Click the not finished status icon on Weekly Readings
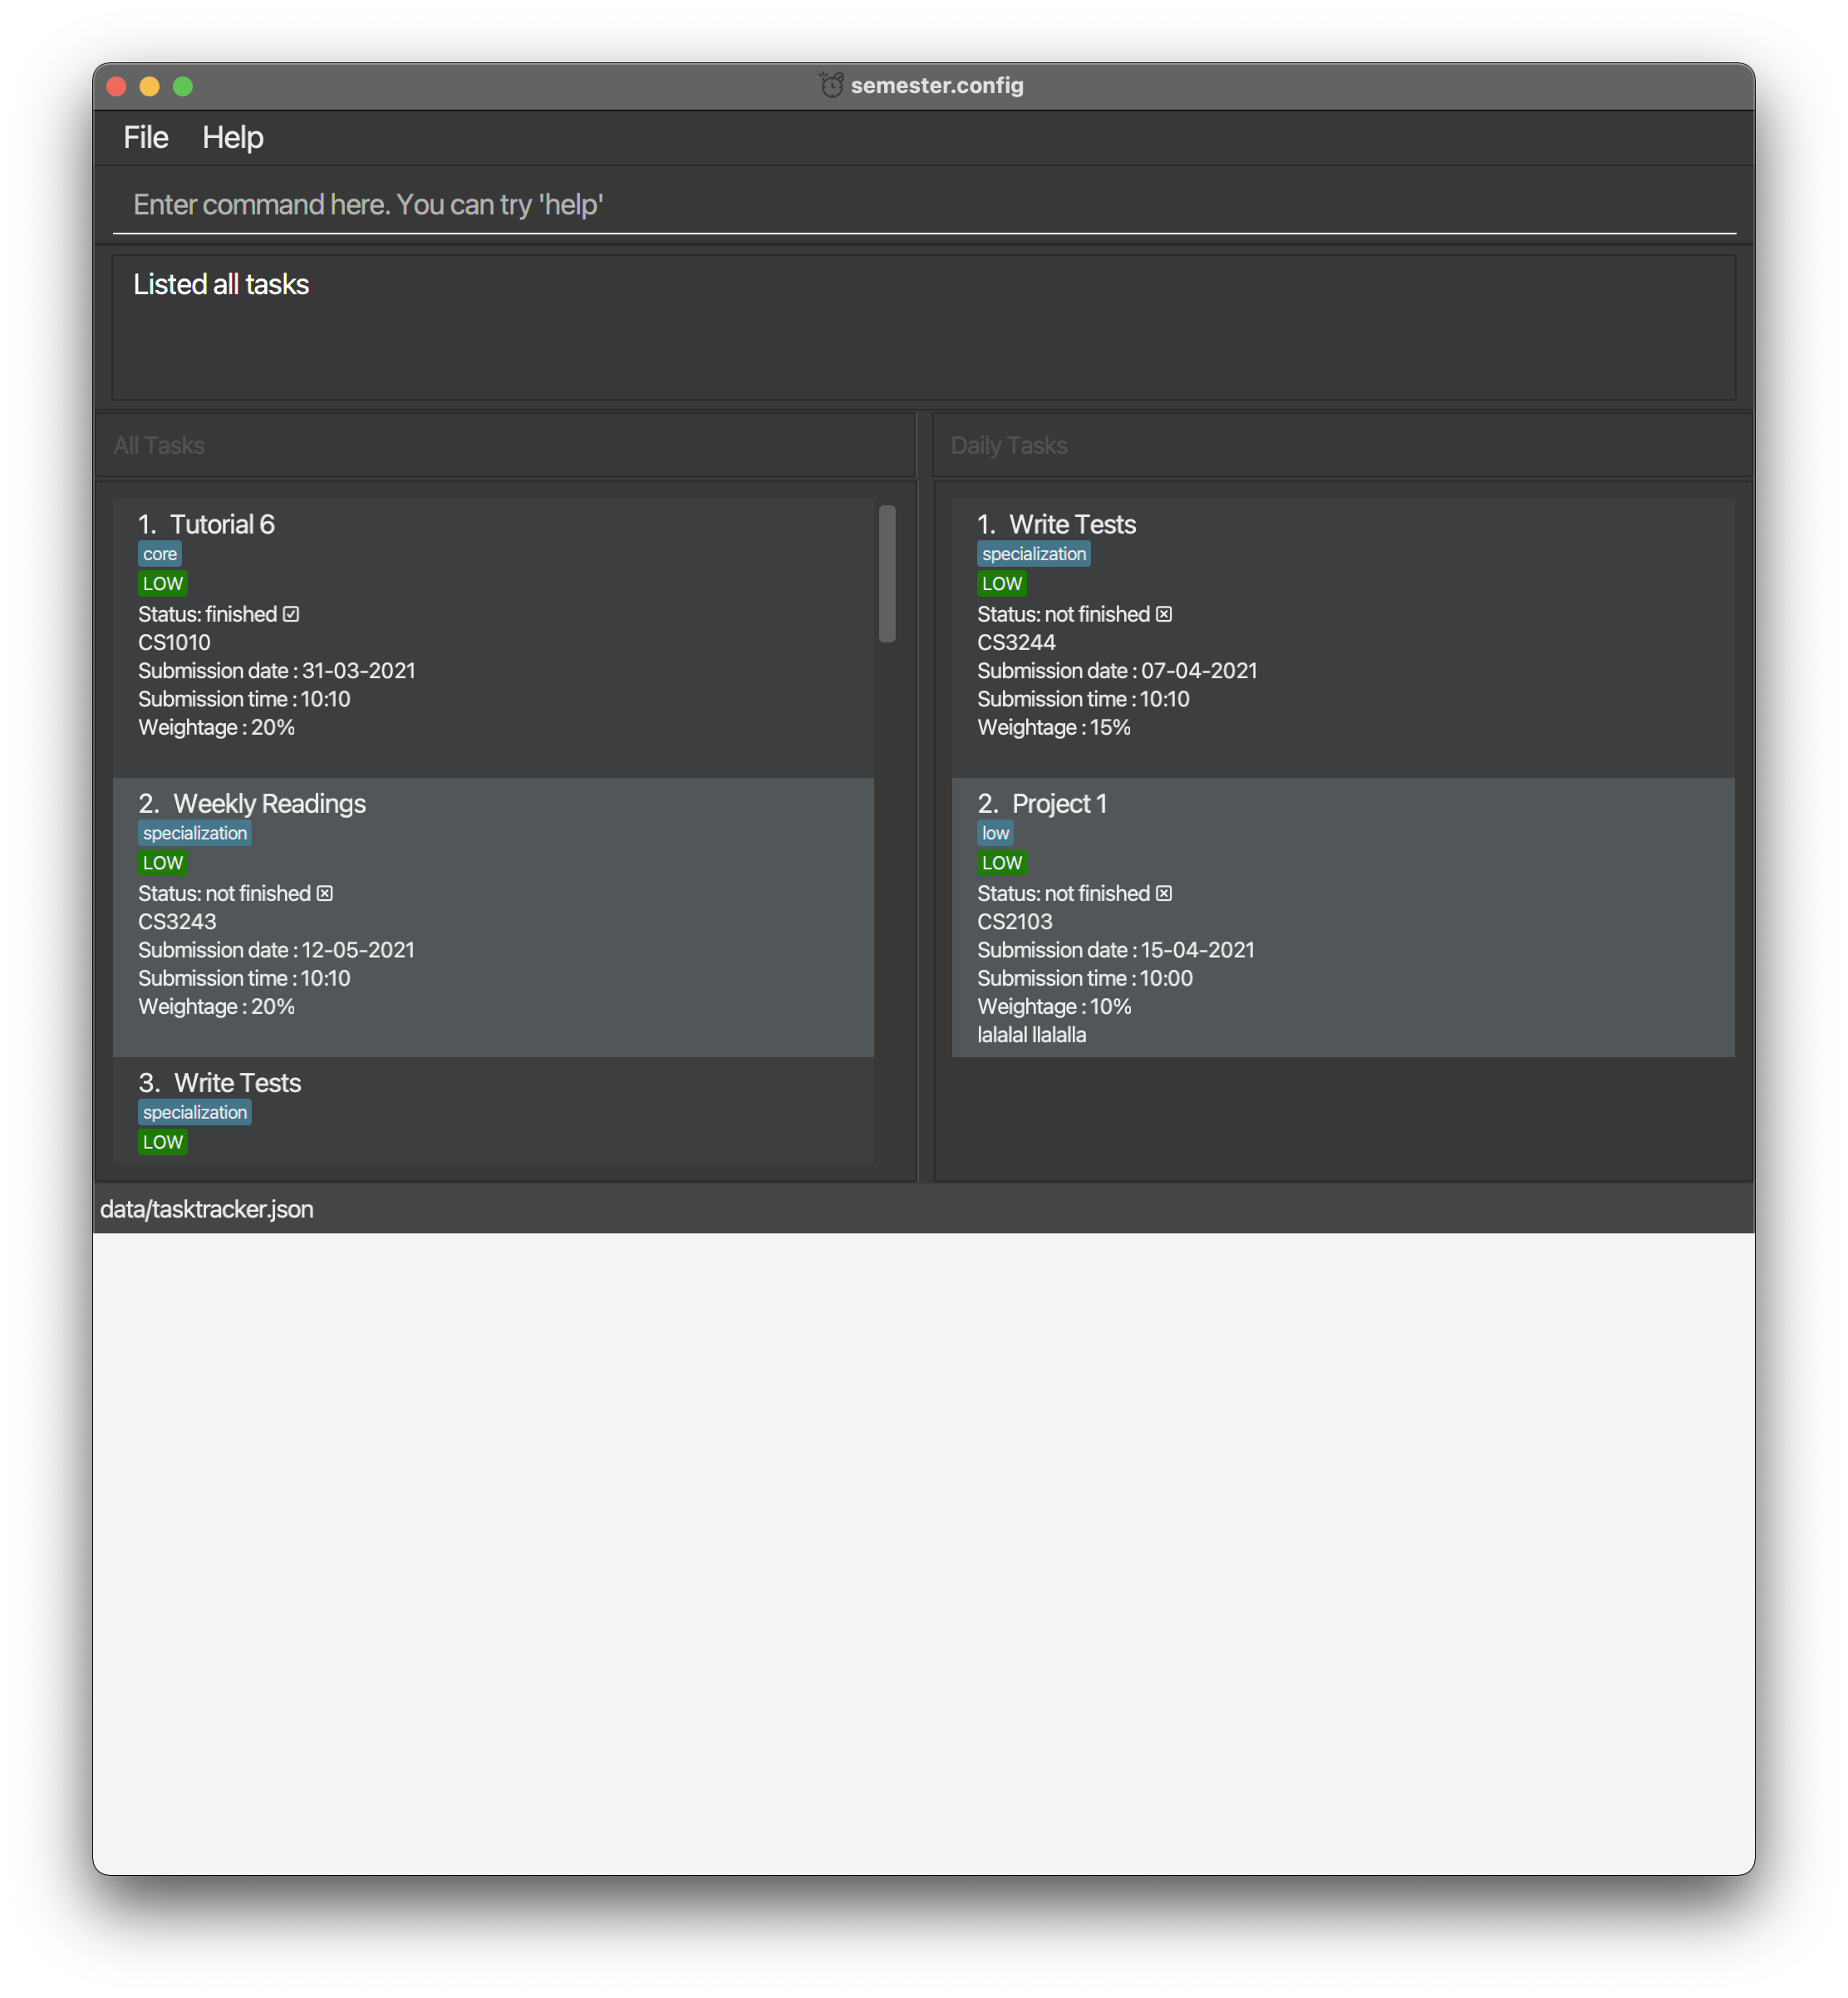 [325, 893]
